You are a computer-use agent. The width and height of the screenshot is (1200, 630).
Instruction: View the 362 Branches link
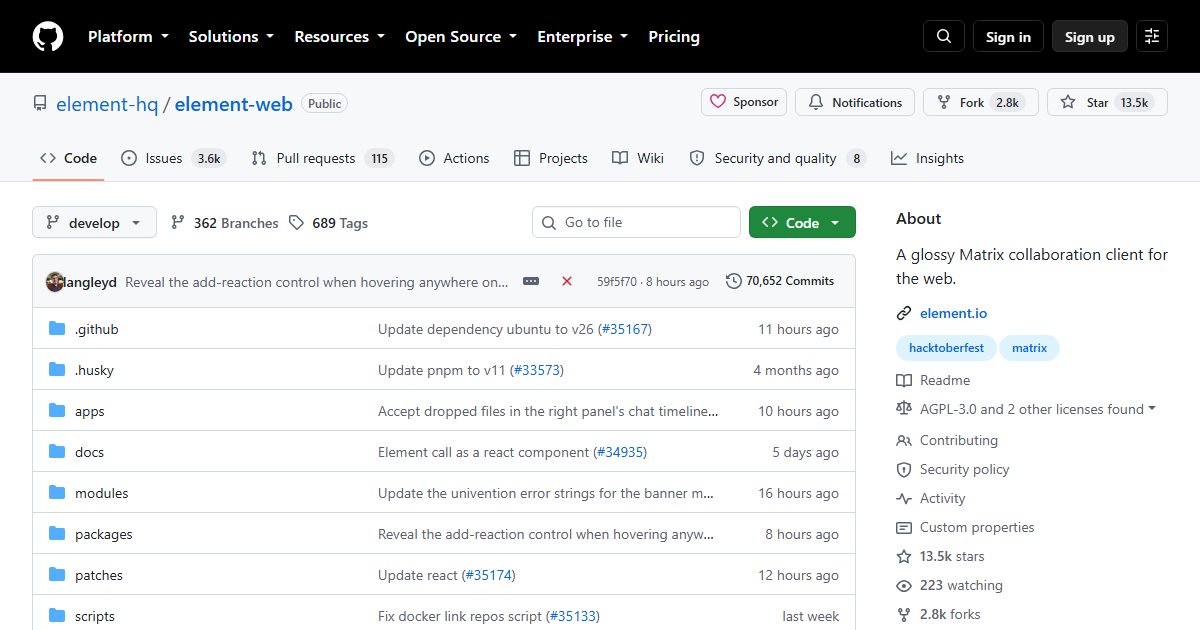click(225, 223)
